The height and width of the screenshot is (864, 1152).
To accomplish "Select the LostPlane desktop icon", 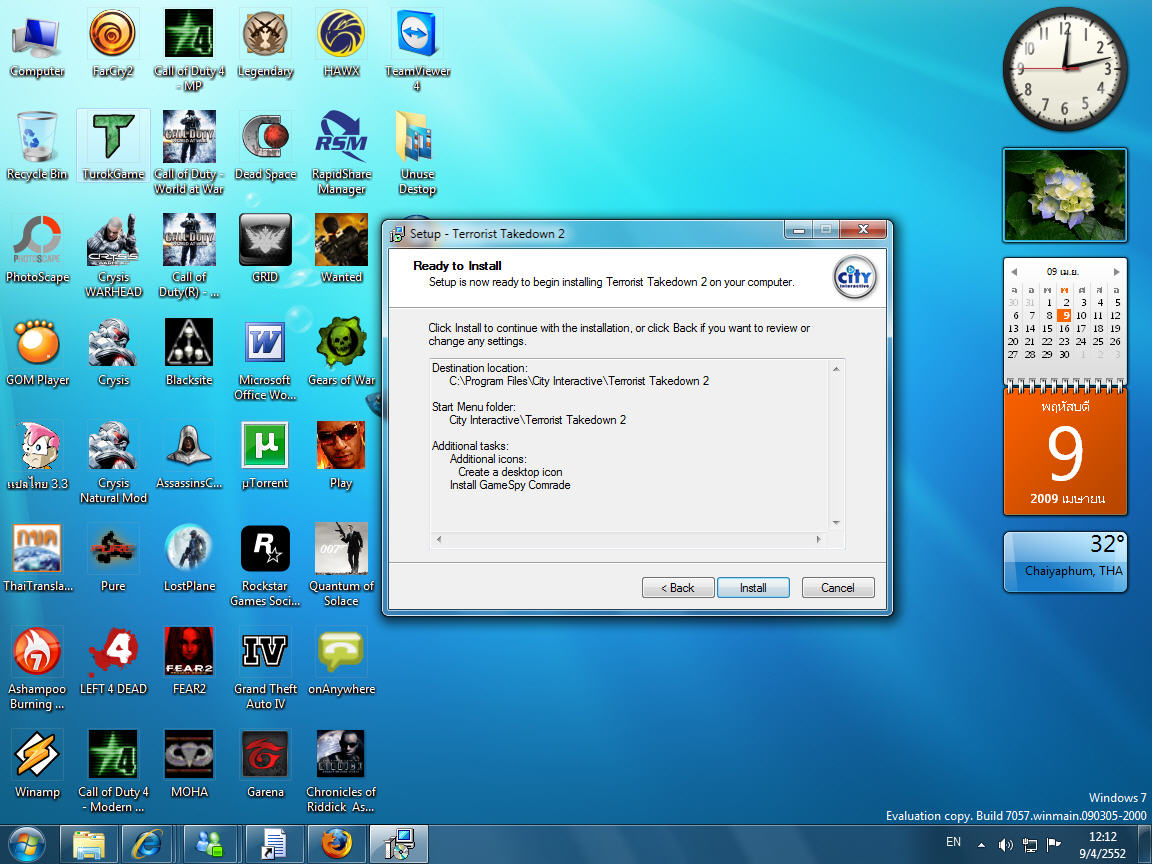I will 189,558.
